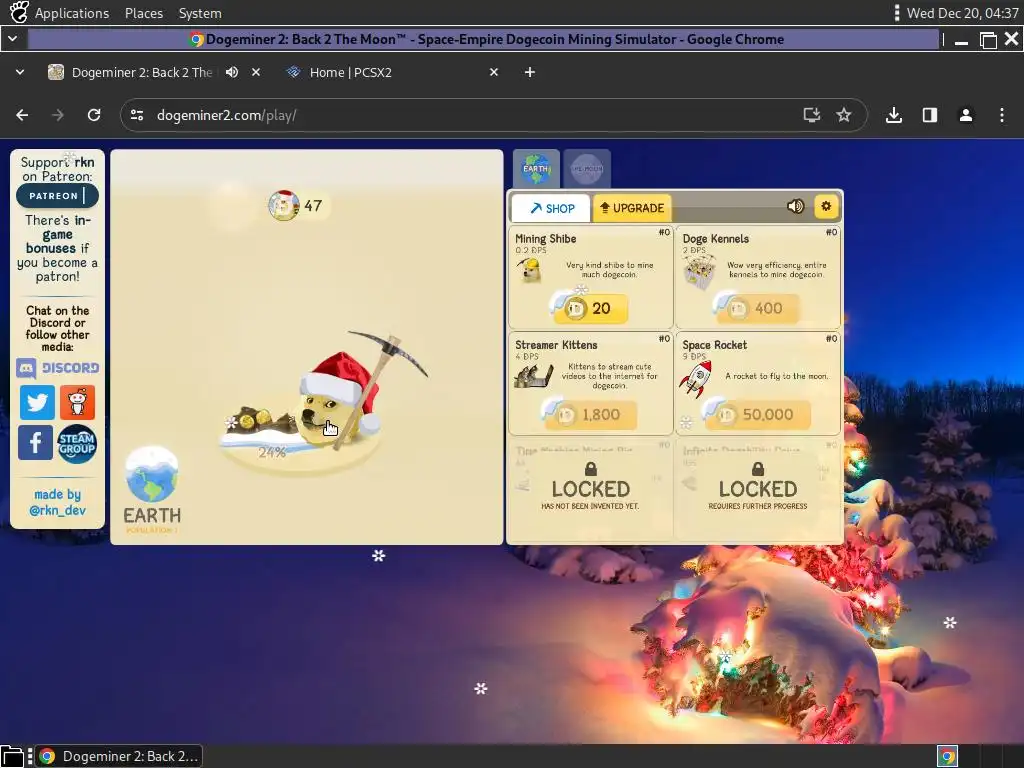This screenshot has height=768, width=1024.
Task: Click the Space Rocket picture
Action: pyautogui.click(x=696, y=377)
